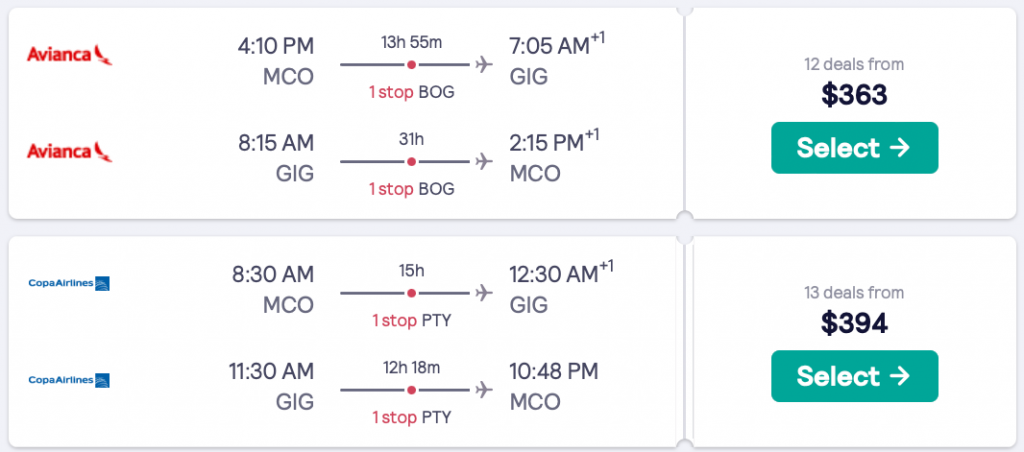The height and width of the screenshot is (452, 1024).
Task: Click the 4:10 PM MCO departure time
Action: click(276, 46)
